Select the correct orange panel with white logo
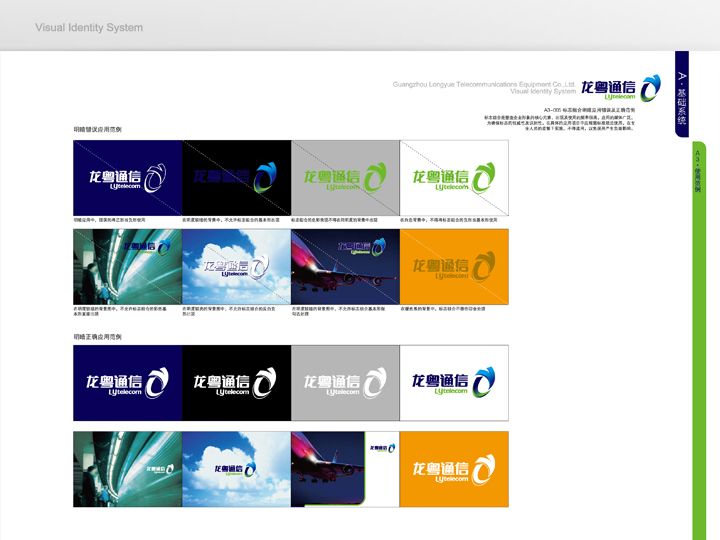This screenshot has height=540, width=720. [454, 469]
